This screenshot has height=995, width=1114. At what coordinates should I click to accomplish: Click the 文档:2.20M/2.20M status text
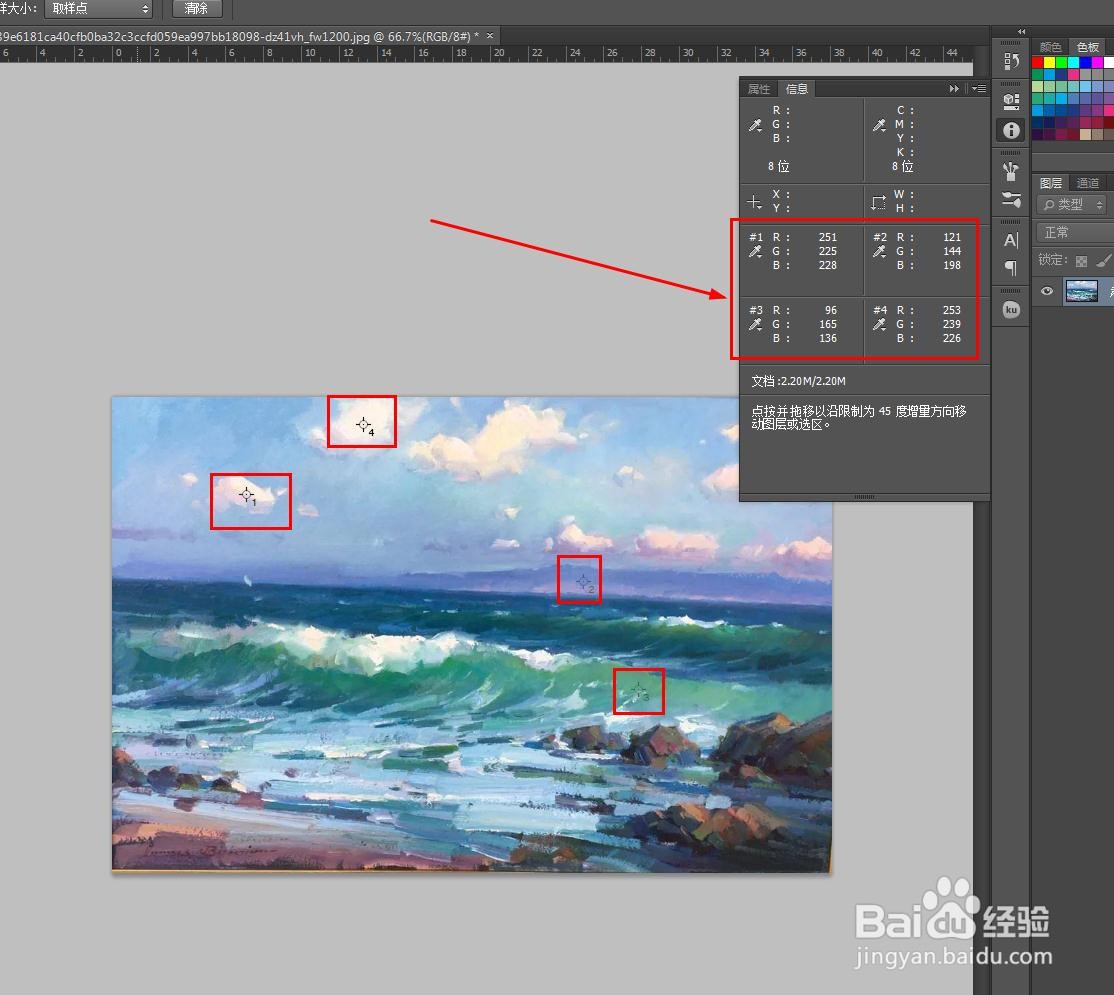799,381
